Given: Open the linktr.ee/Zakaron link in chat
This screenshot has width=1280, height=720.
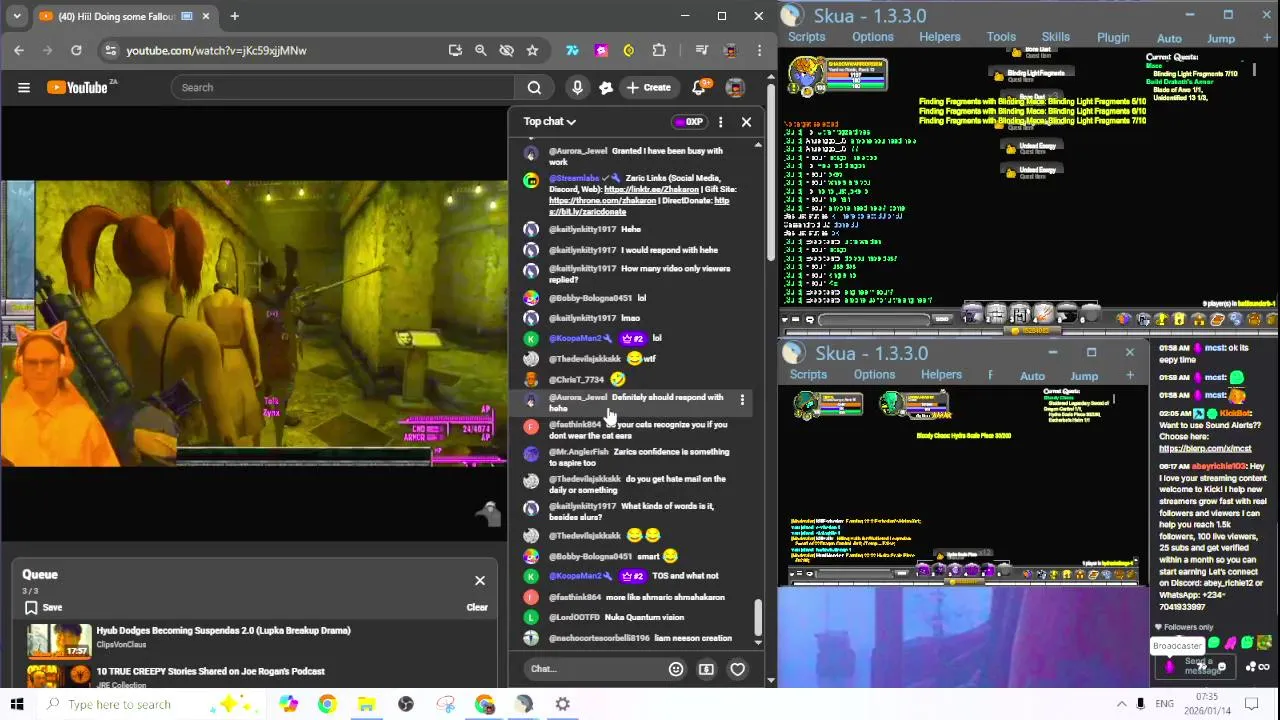Looking at the screenshot, I should click(651, 189).
